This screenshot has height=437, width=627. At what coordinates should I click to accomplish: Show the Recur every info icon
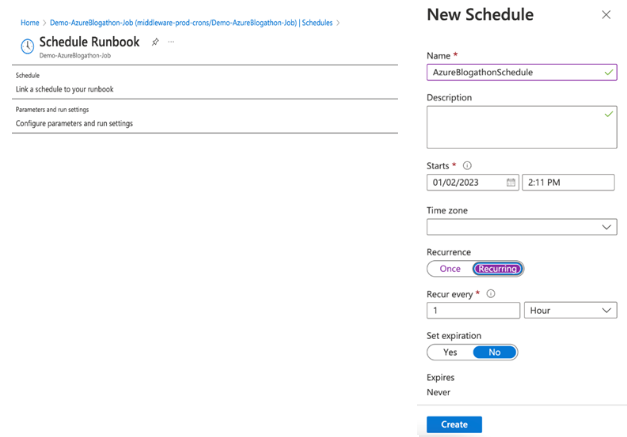(491, 294)
